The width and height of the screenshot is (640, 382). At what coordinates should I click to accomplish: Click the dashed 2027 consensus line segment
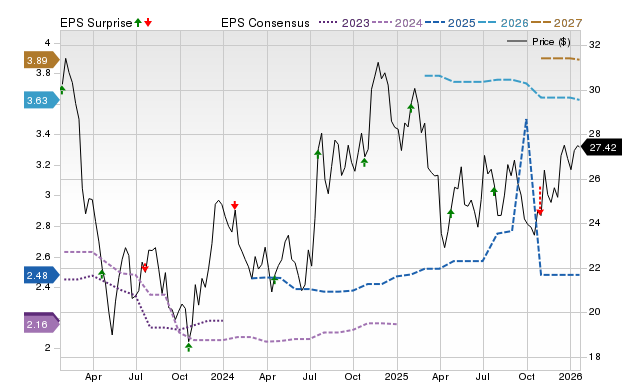[560, 59]
